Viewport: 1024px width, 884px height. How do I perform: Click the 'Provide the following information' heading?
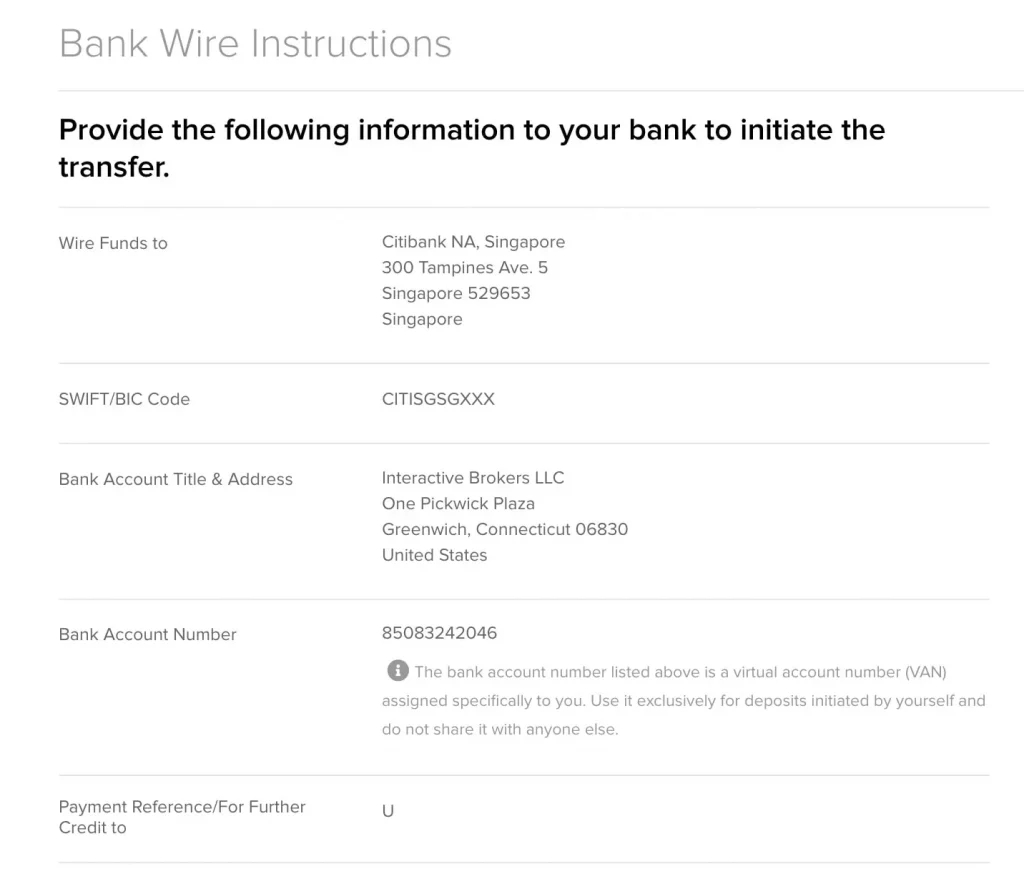click(x=471, y=148)
